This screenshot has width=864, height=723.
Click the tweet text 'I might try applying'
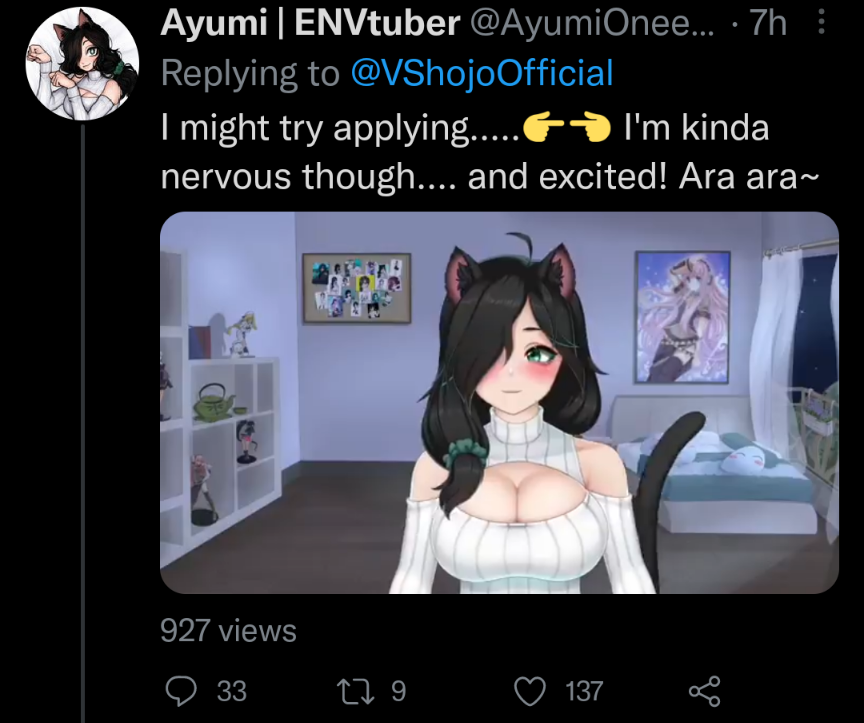point(315,128)
